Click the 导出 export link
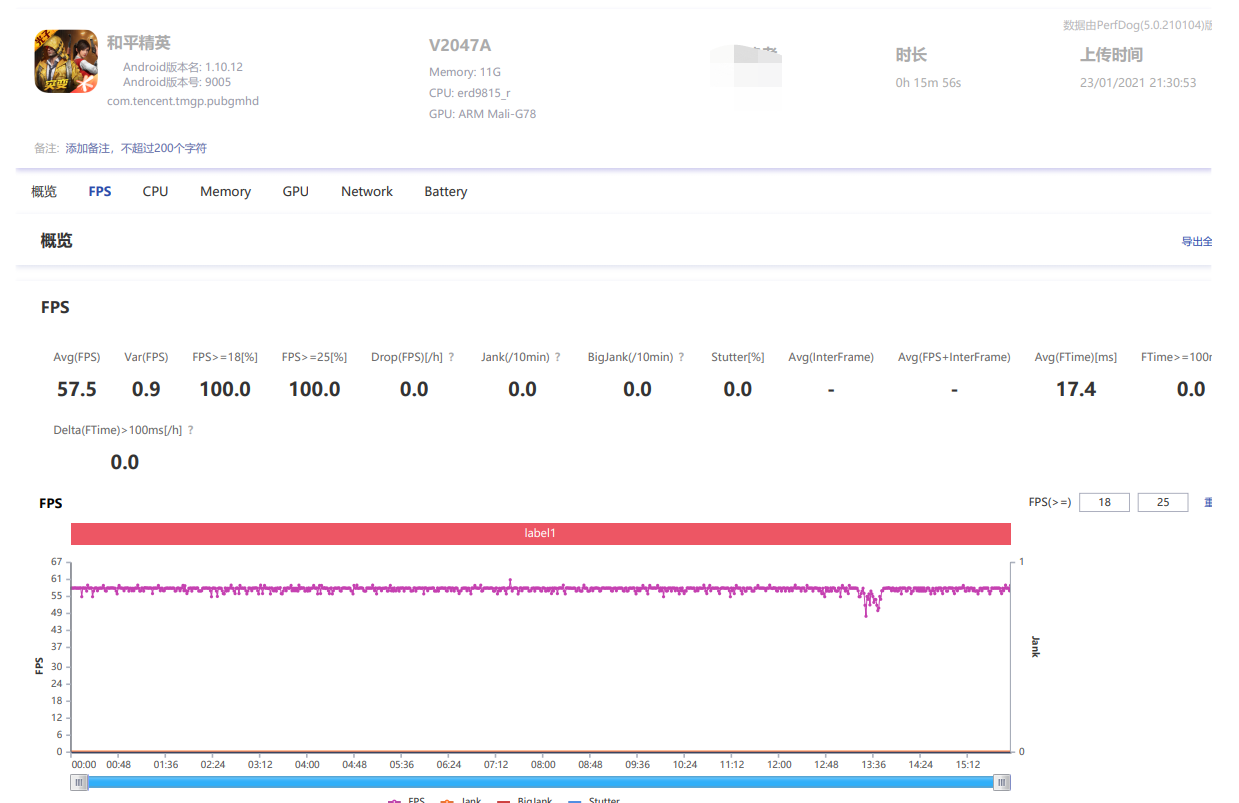 pyautogui.click(x=1197, y=241)
